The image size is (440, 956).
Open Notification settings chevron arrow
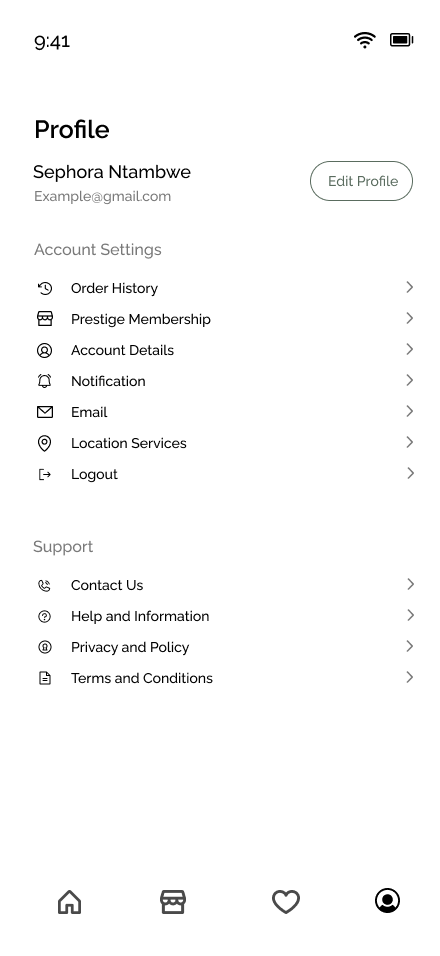click(x=410, y=380)
